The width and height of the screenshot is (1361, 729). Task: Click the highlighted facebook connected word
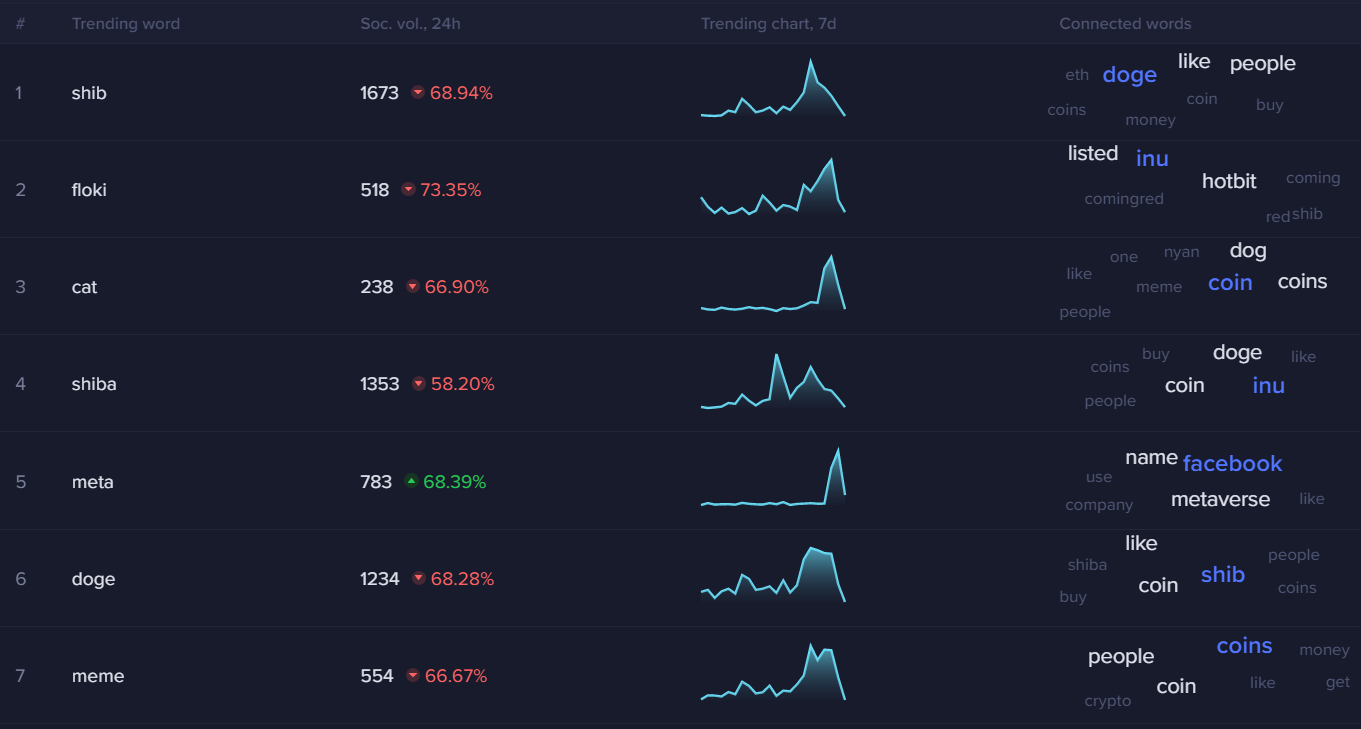click(1232, 464)
